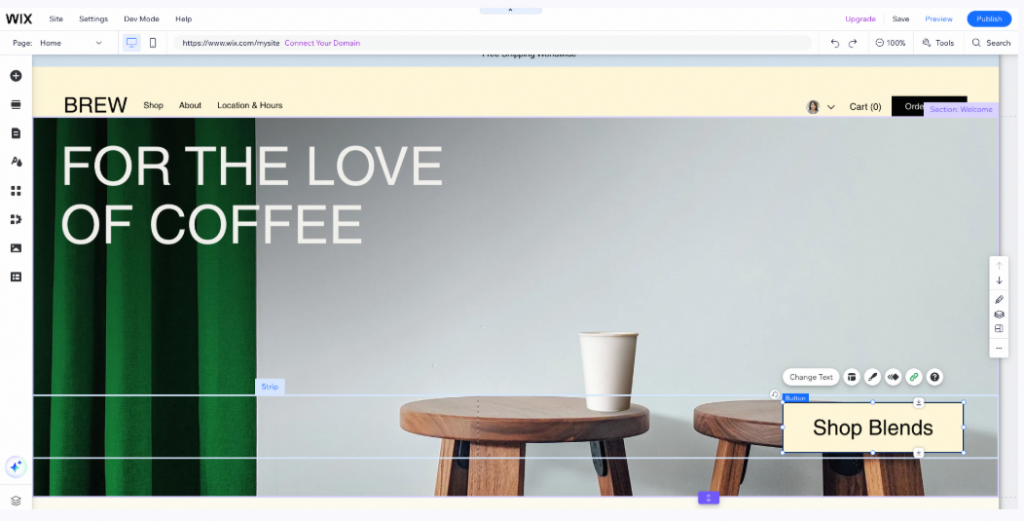Publish the site

coord(989,19)
